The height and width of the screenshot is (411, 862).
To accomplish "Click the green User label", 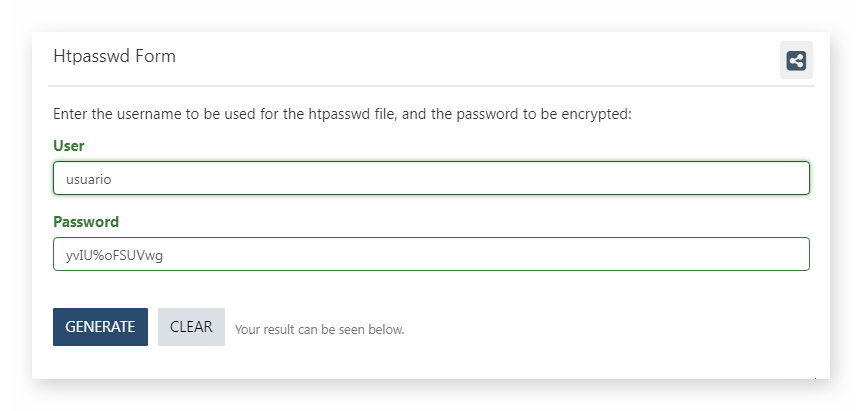I will click(x=69, y=146).
